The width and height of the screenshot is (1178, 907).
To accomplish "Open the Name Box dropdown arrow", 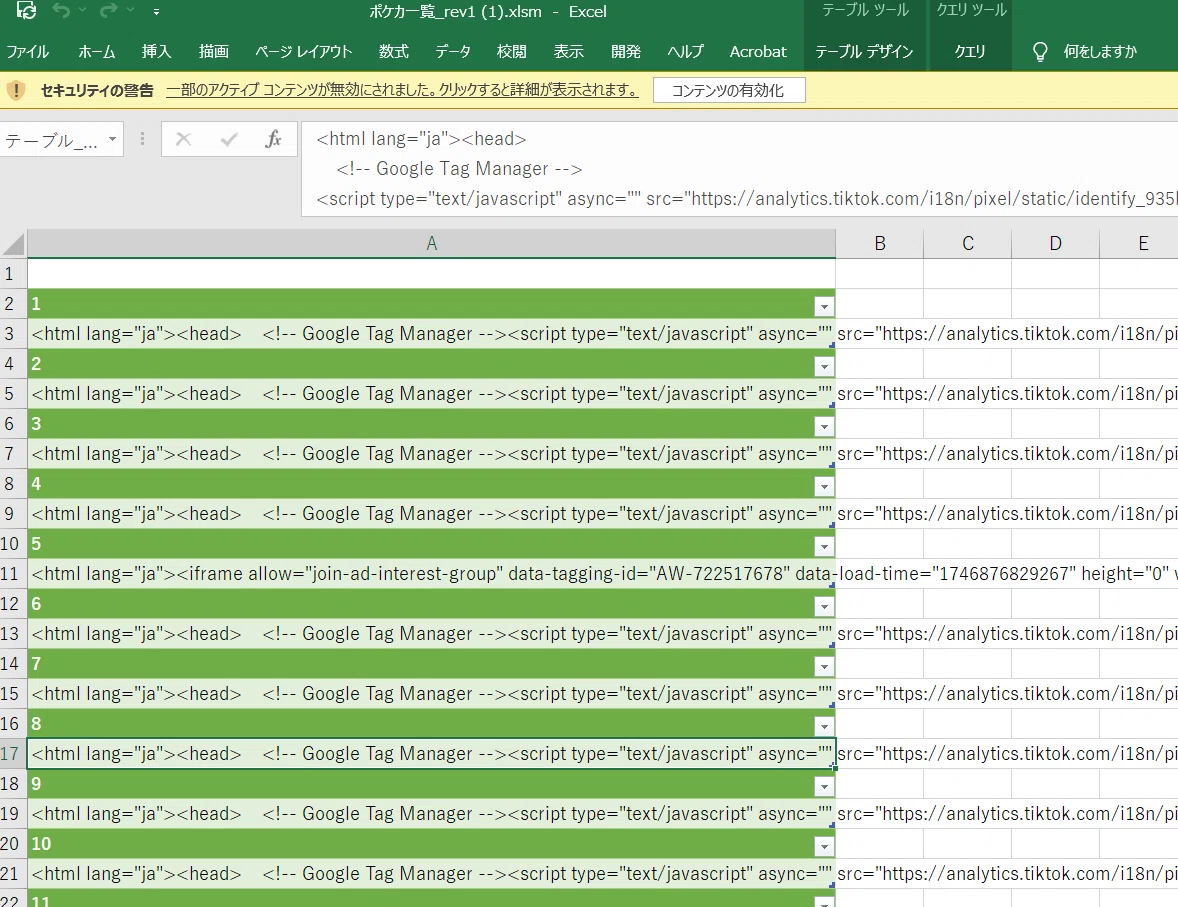I will pos(112,139).
